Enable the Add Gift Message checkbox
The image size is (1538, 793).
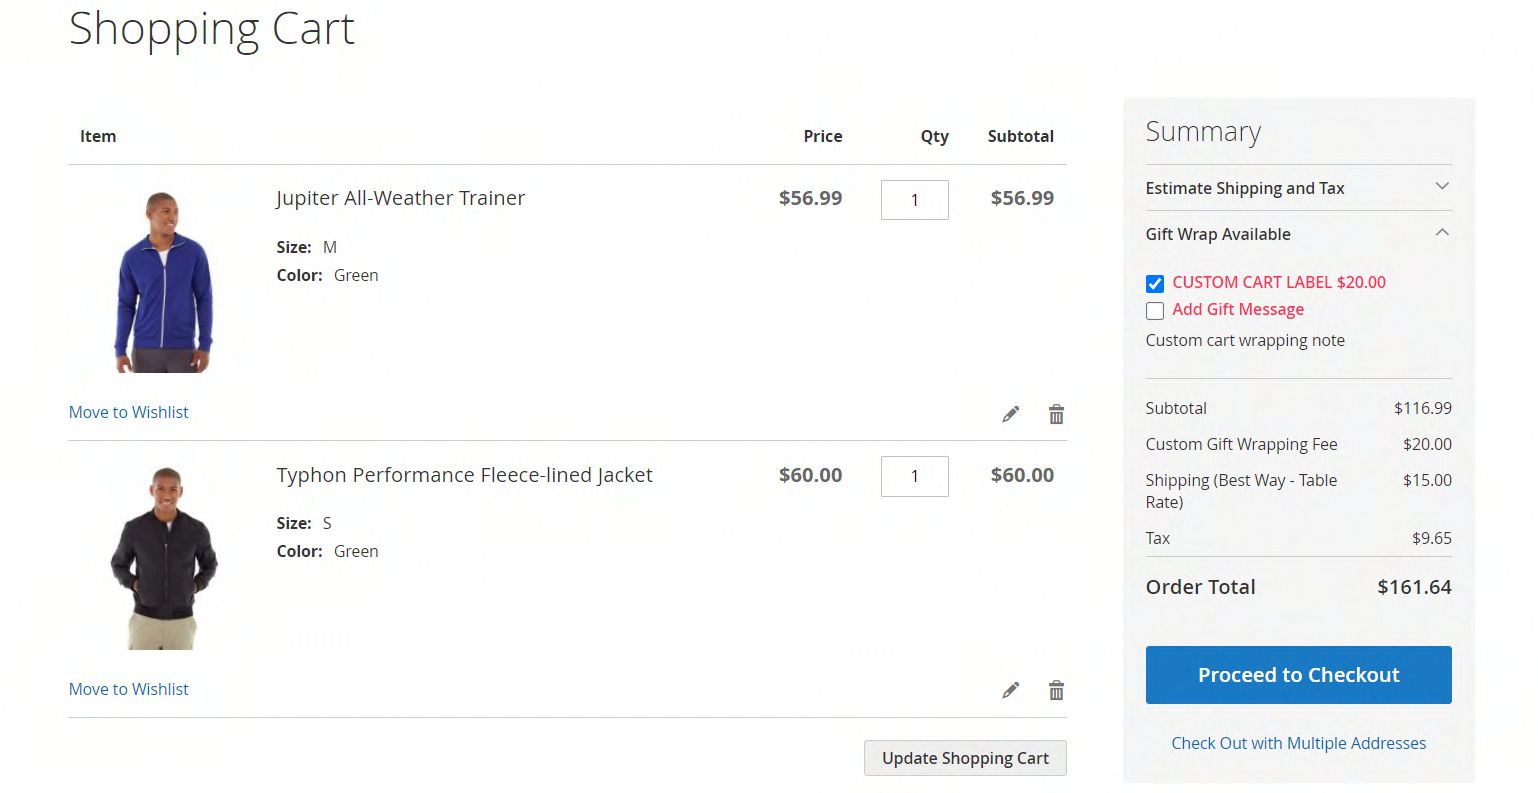(1155, 310)
